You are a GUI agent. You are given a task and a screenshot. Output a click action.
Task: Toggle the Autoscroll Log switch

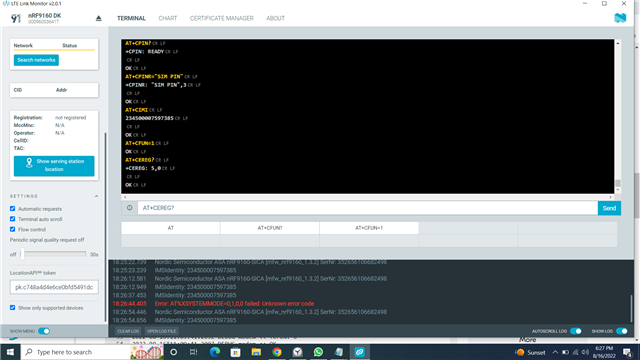point(576,331)
